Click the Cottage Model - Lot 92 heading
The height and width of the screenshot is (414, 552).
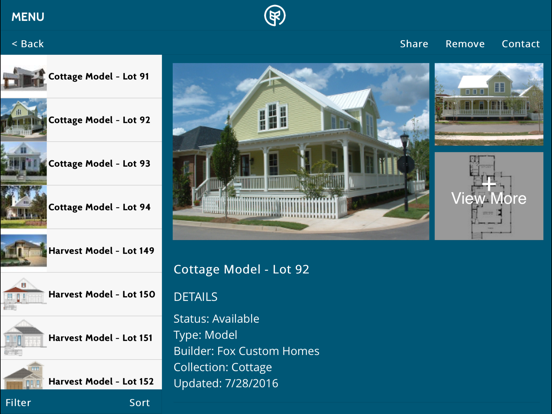pos(242,269)
